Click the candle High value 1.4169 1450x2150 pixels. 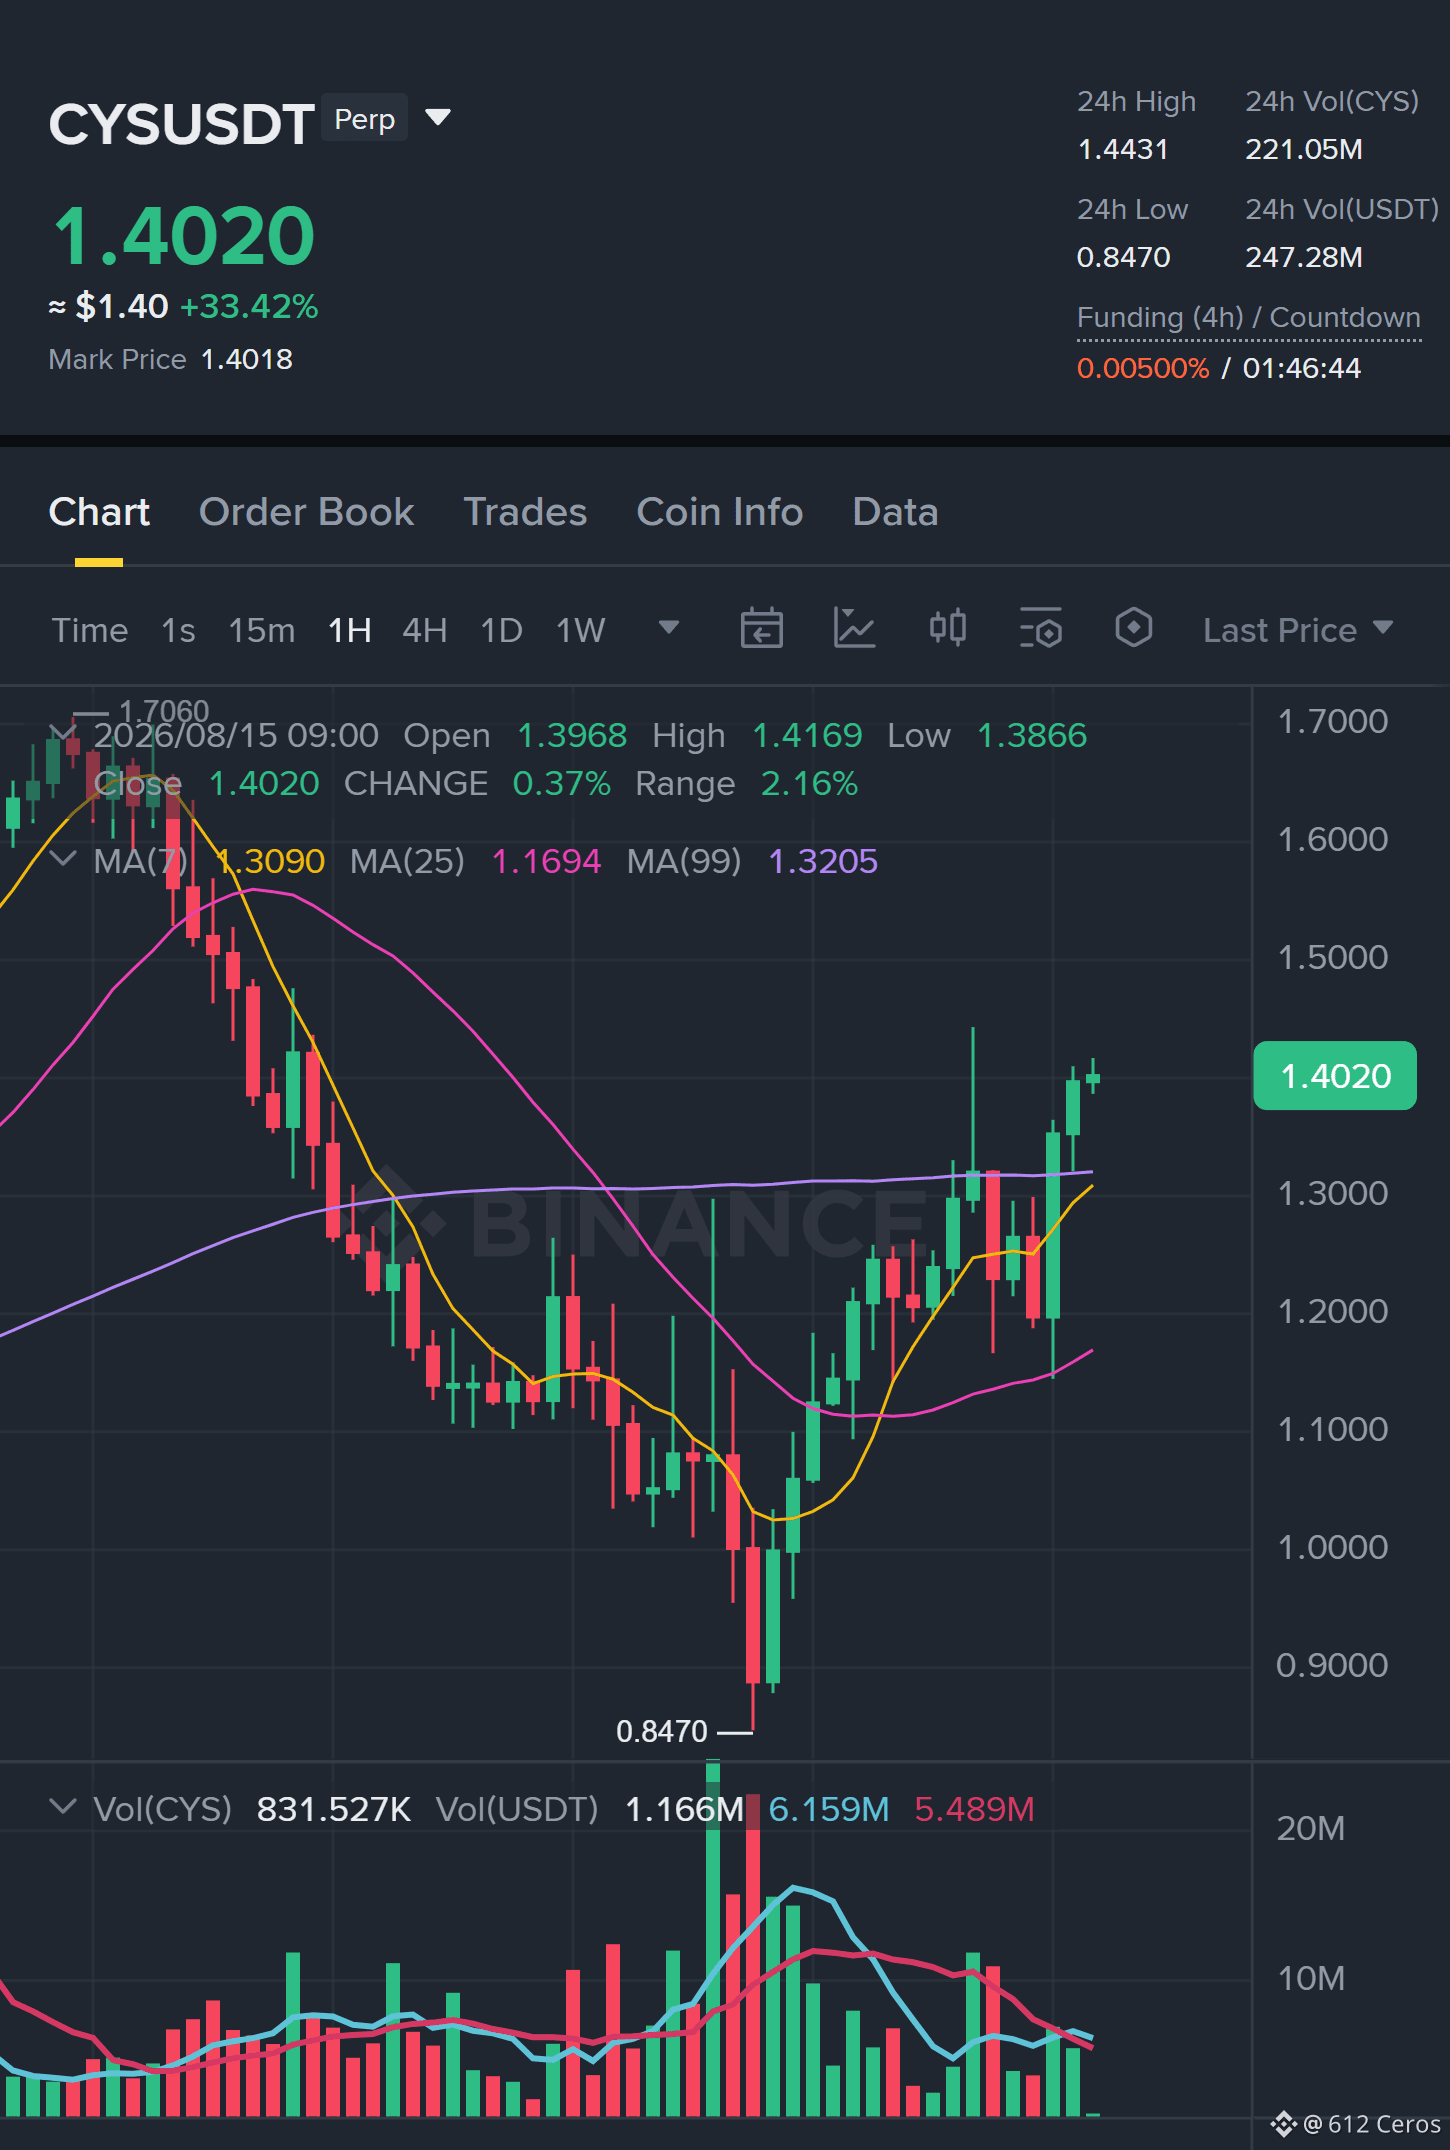coord(807,736)
